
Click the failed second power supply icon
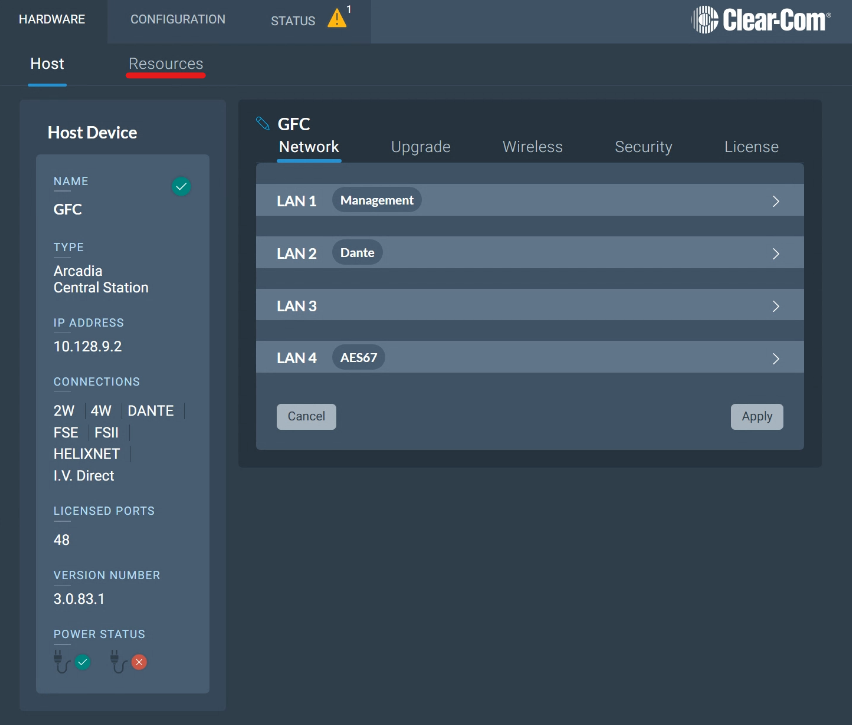129,661
